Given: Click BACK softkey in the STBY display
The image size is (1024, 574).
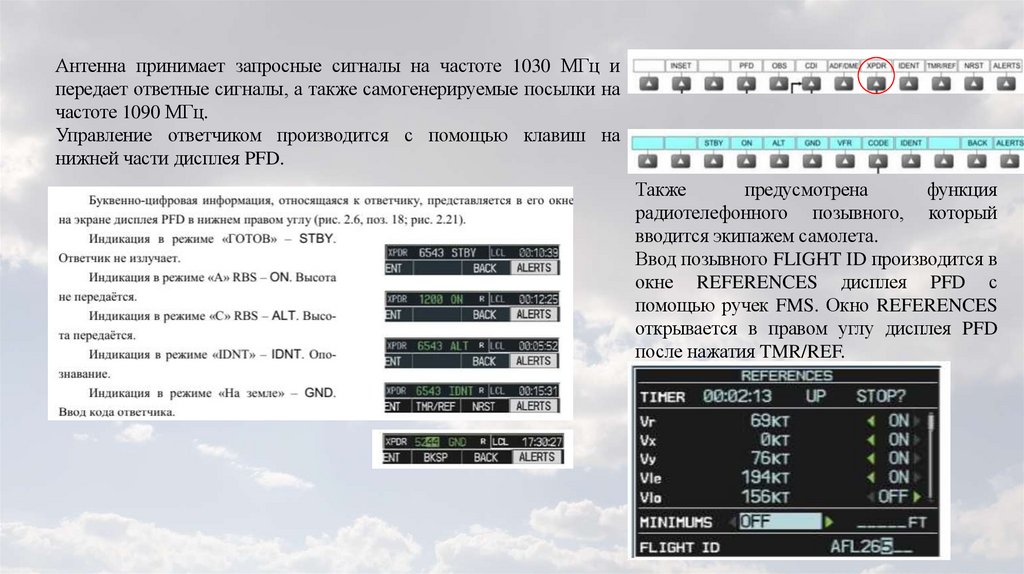Looking at the screenshot, I should pos(485,268).
